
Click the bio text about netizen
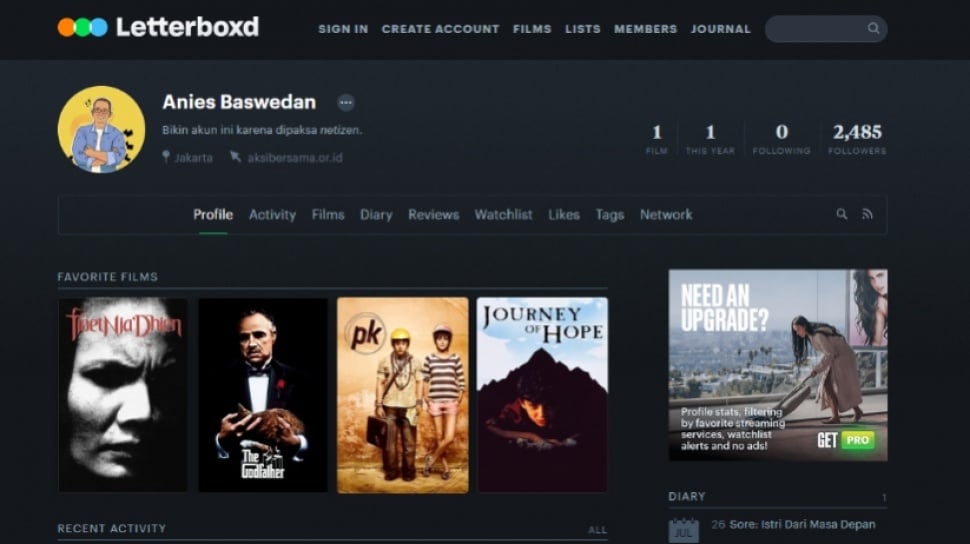(x=262, y=130)
